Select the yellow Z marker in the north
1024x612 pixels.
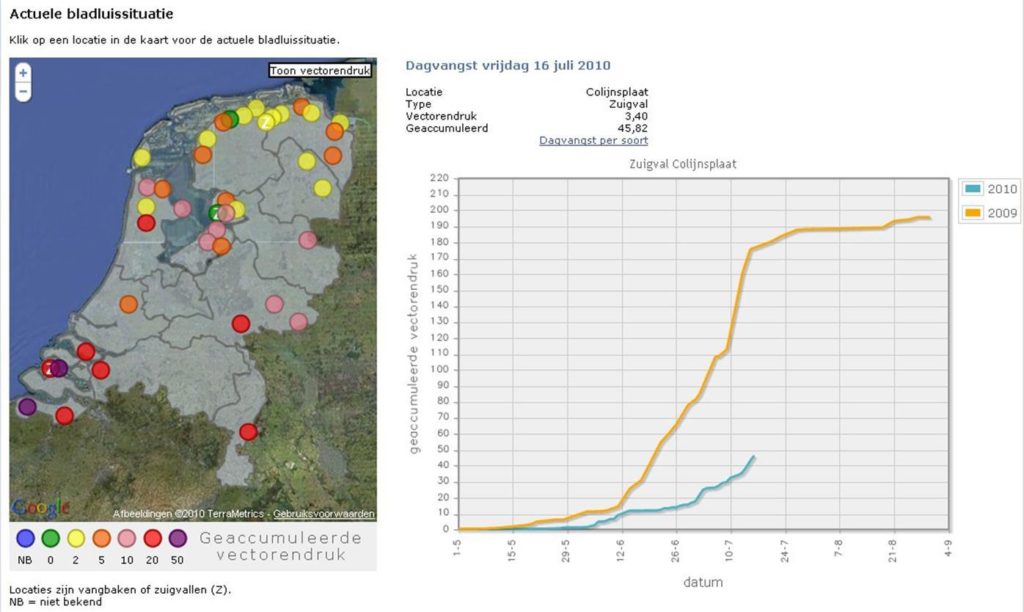pos(266,122)
